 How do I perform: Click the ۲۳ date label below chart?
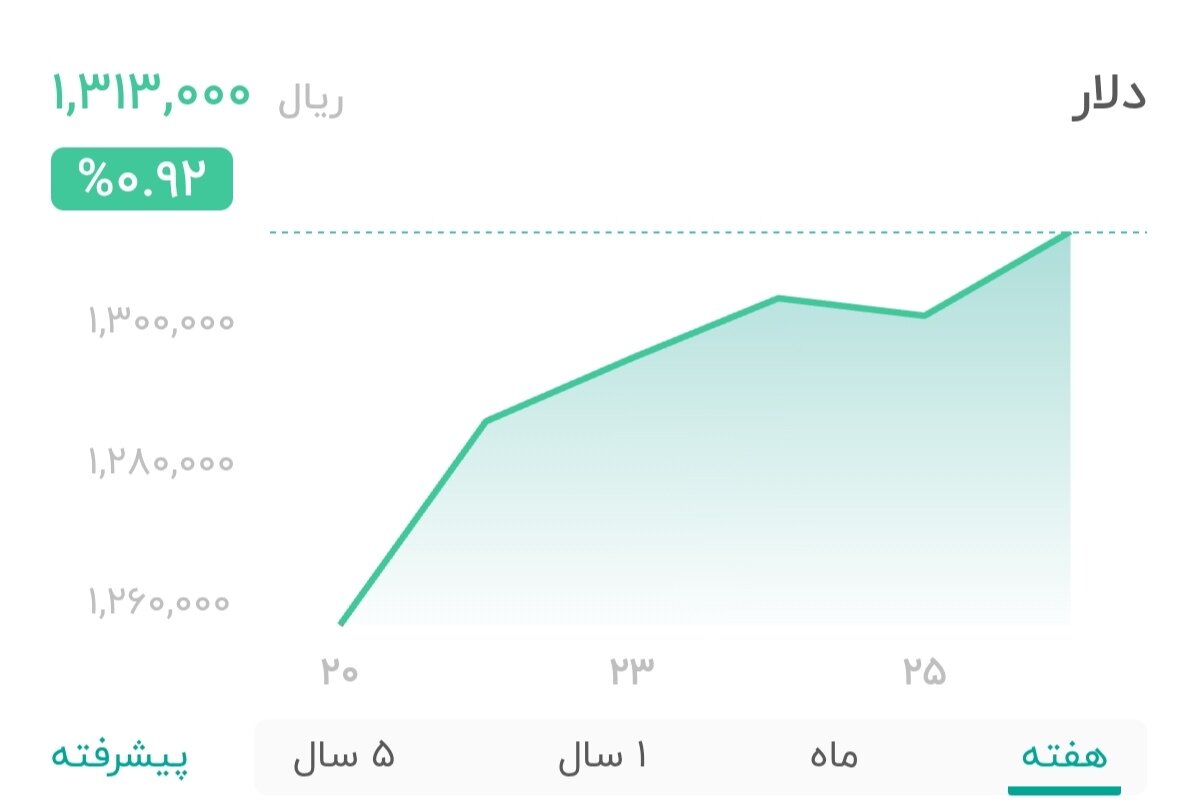coord(632,673)
